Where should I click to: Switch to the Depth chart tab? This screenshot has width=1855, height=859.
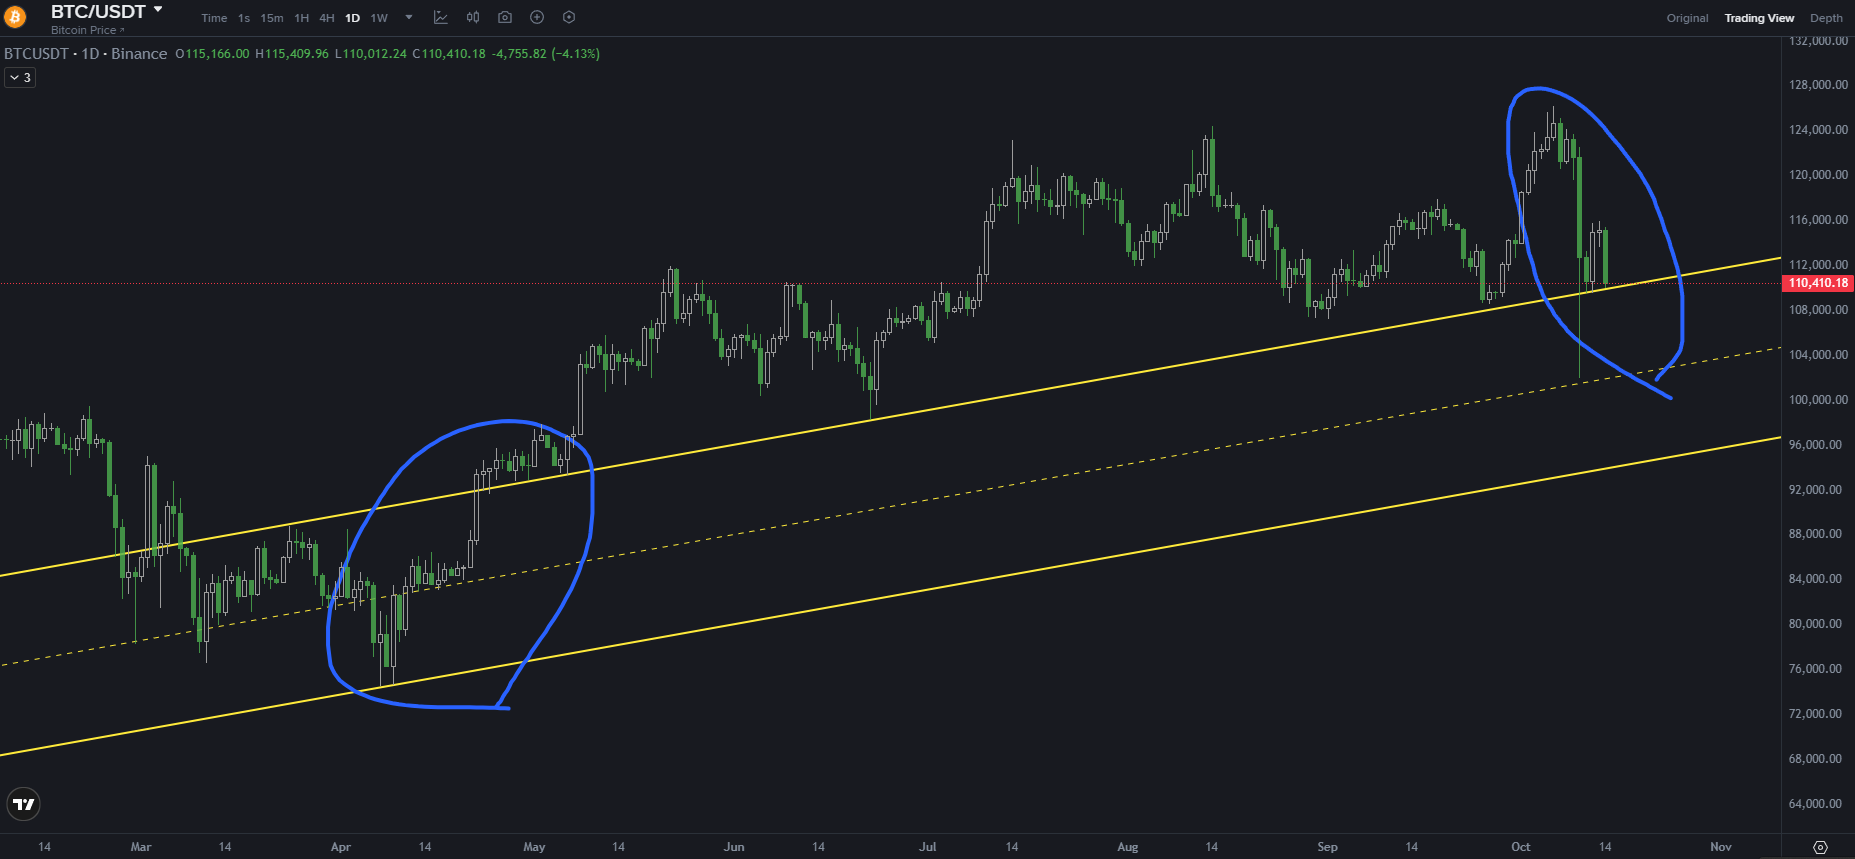coord(1826,18)
